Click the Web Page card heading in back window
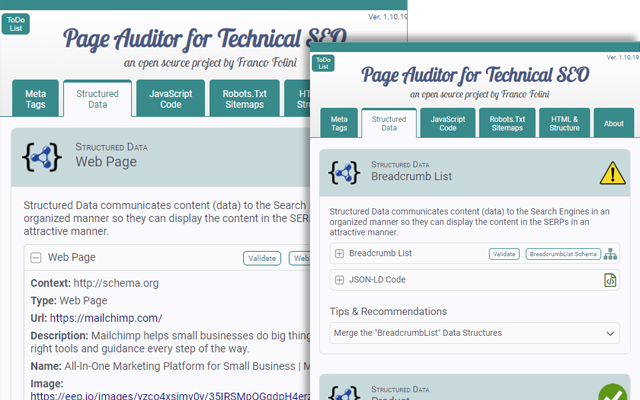 tap(106, 162)
